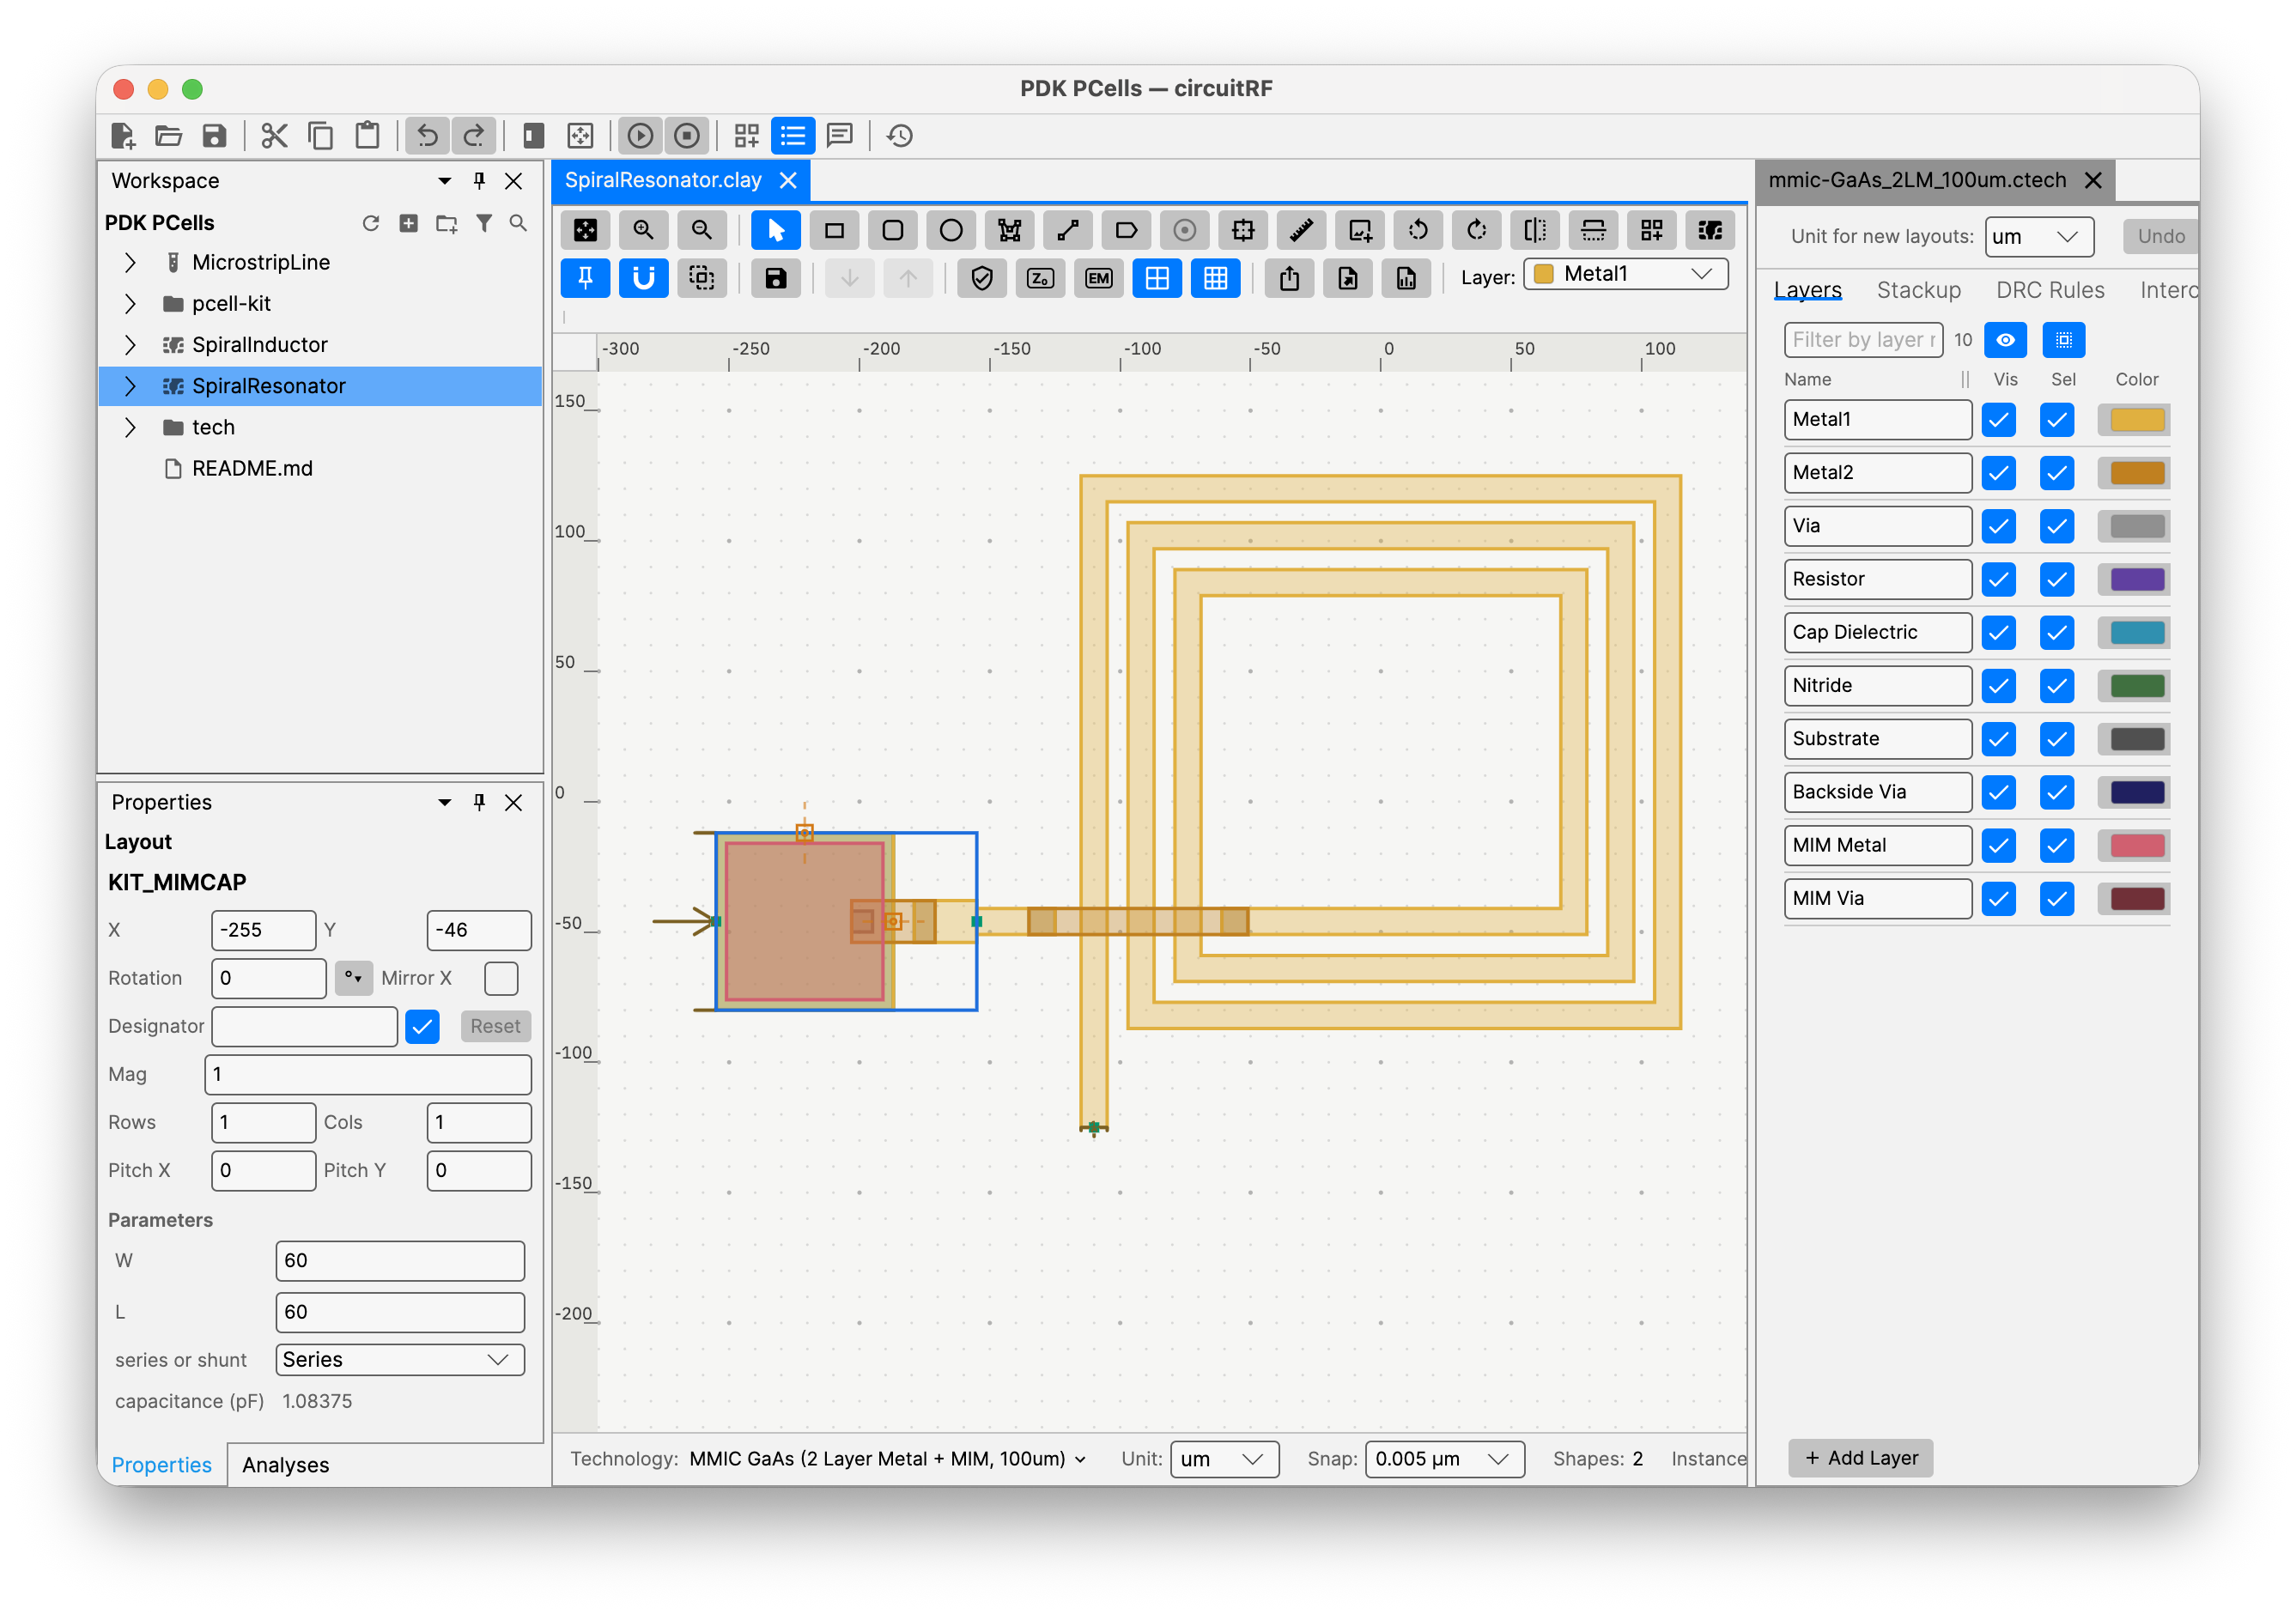Select the pointer arrow tool
The width and height of the screenshot is (2296, 1614).
click(775, 231)
